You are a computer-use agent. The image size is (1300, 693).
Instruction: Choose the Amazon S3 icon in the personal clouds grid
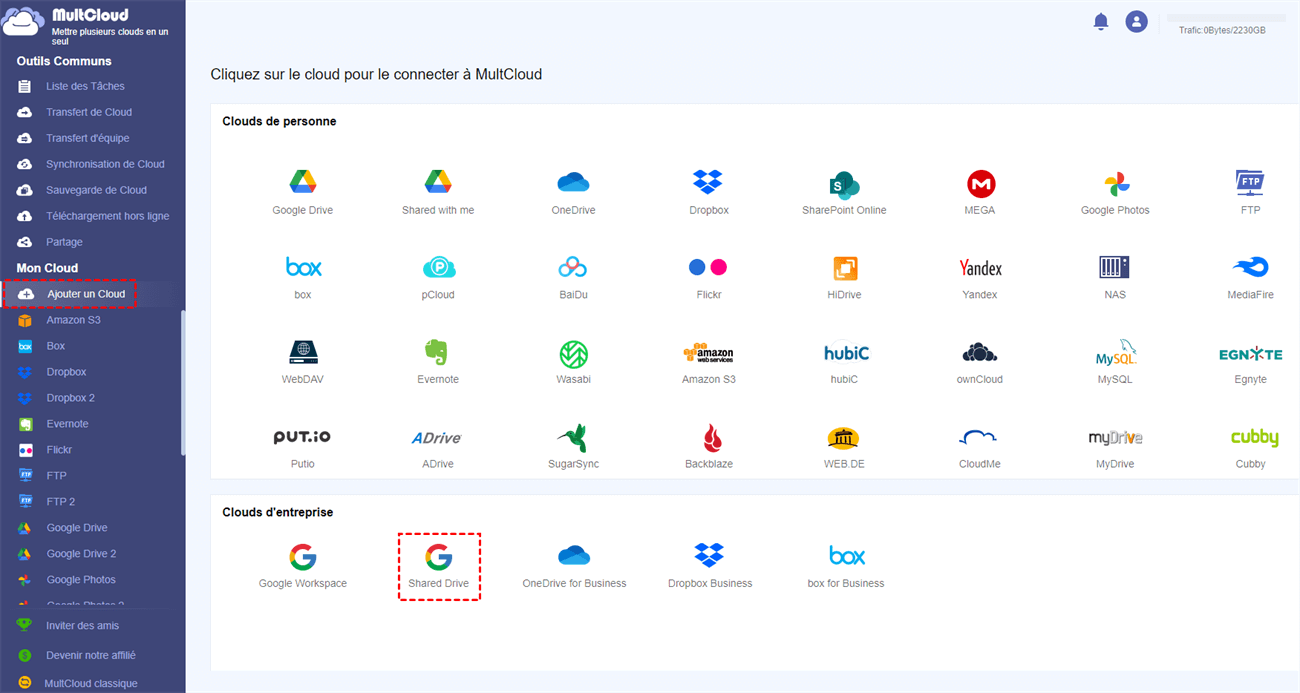[708, 354]
